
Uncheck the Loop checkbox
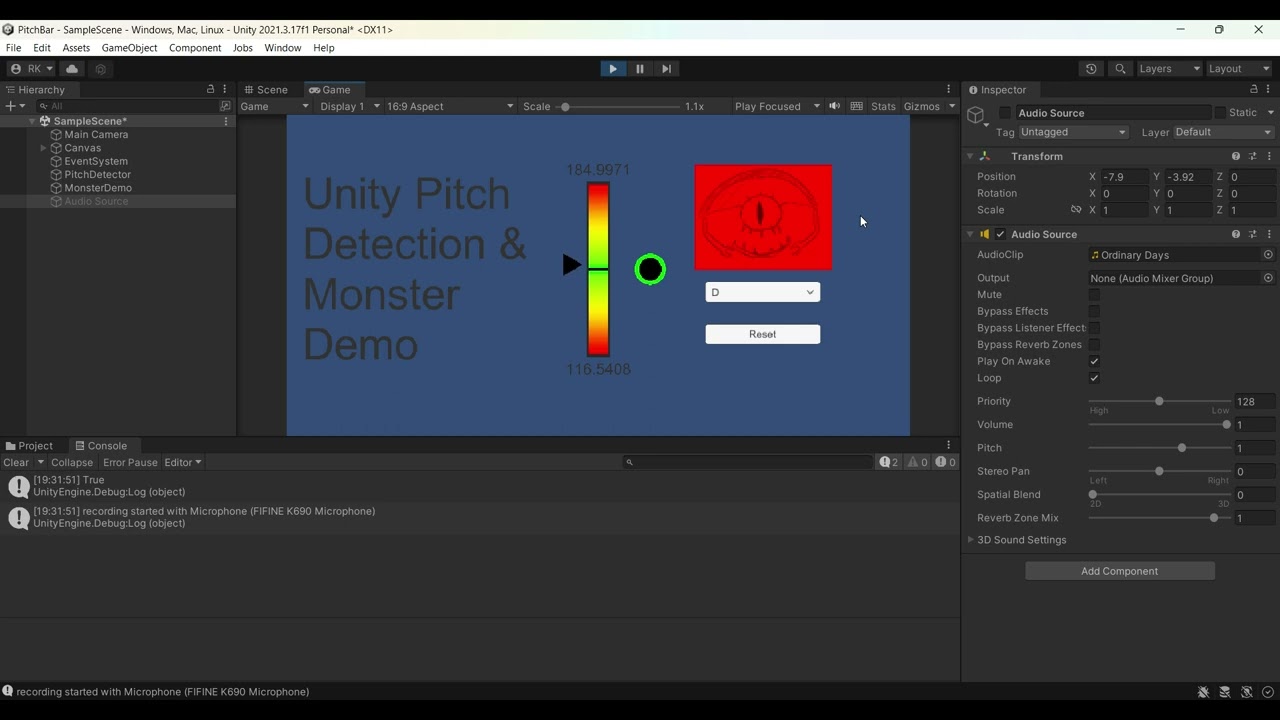(x=1094, y=378)
